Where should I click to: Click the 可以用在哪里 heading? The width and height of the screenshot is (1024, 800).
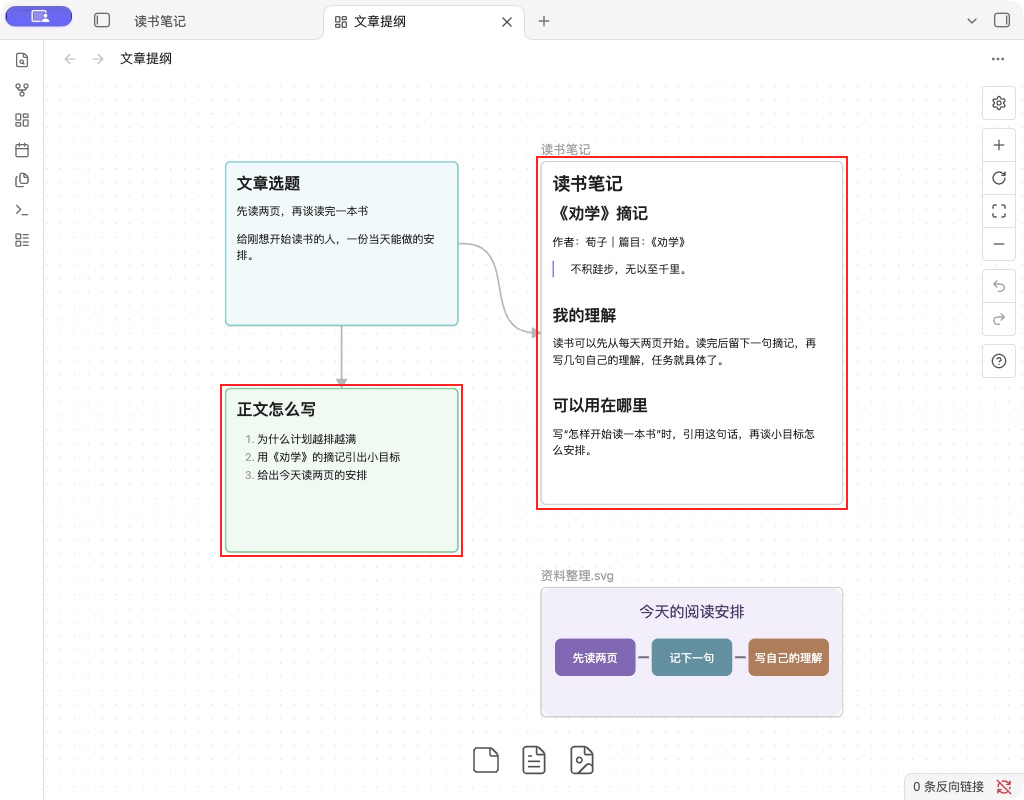pos(600,406)
